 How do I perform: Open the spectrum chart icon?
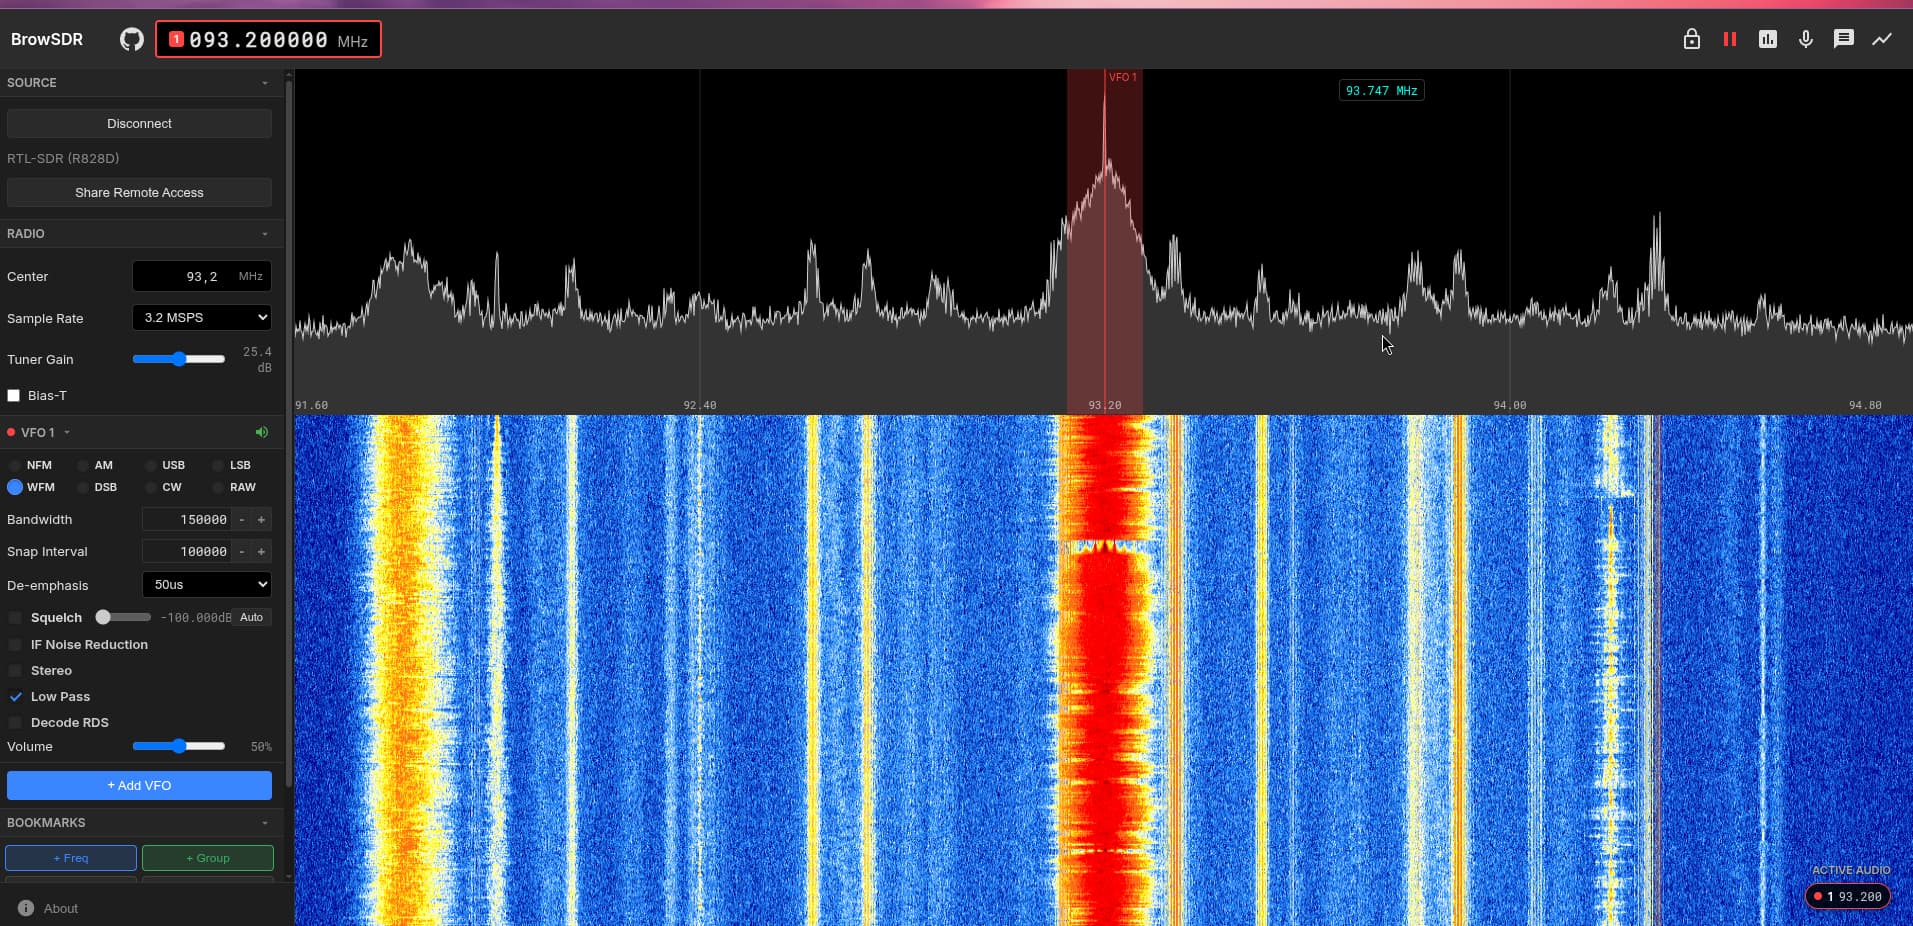pos(1767,39)
